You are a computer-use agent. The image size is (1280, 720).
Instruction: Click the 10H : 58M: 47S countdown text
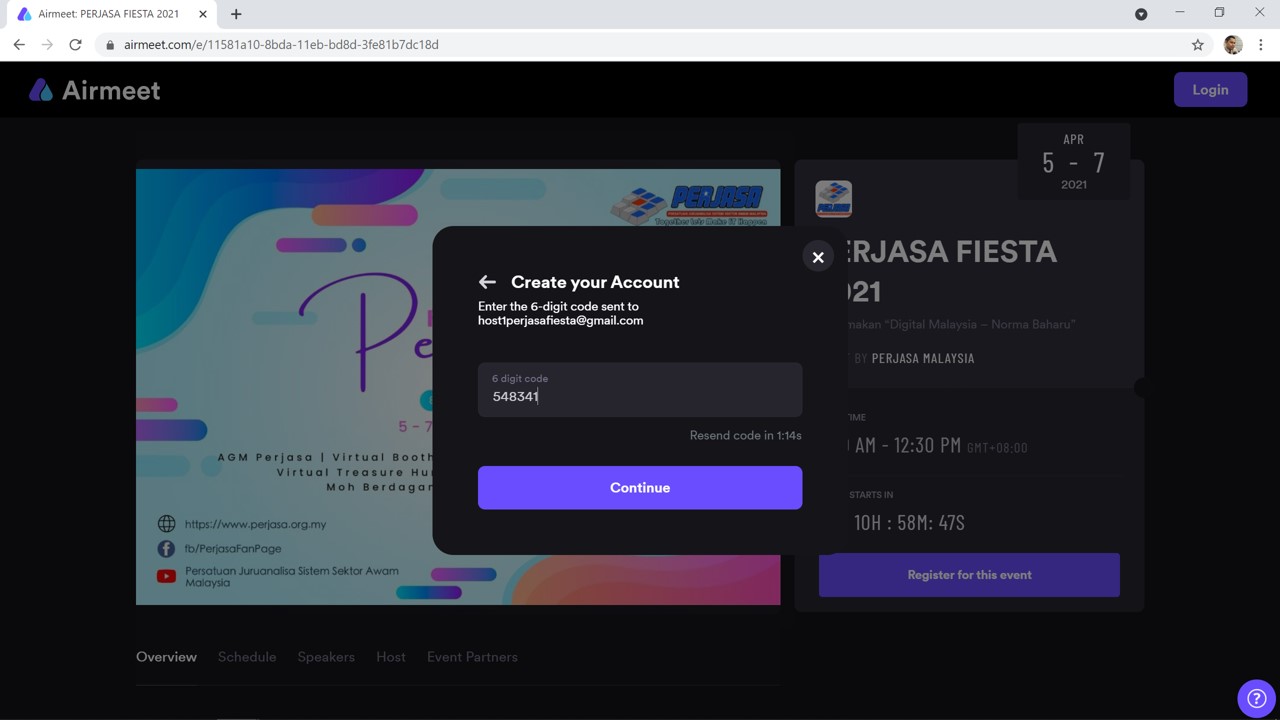point(909,522)
